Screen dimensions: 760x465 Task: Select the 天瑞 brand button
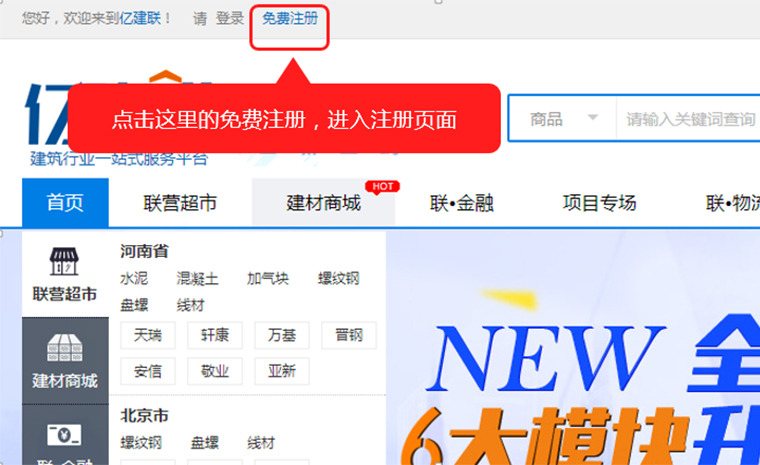point(147,335)
